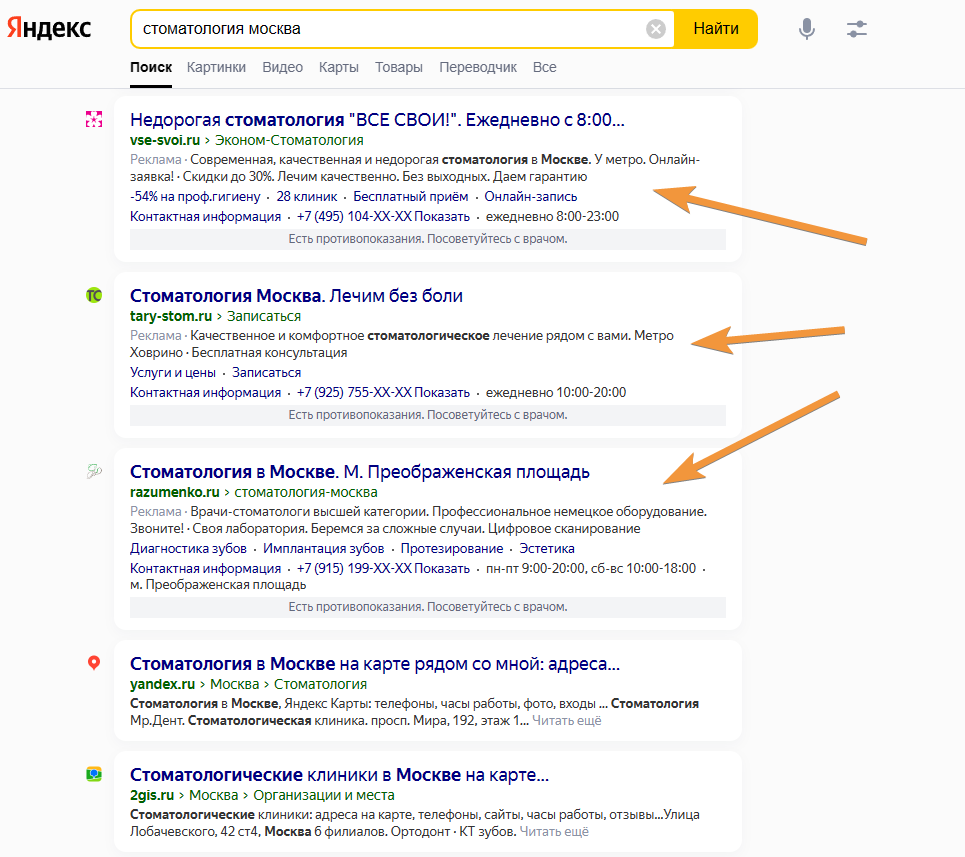Click the razumenko.ru favicon

point(94,471)
